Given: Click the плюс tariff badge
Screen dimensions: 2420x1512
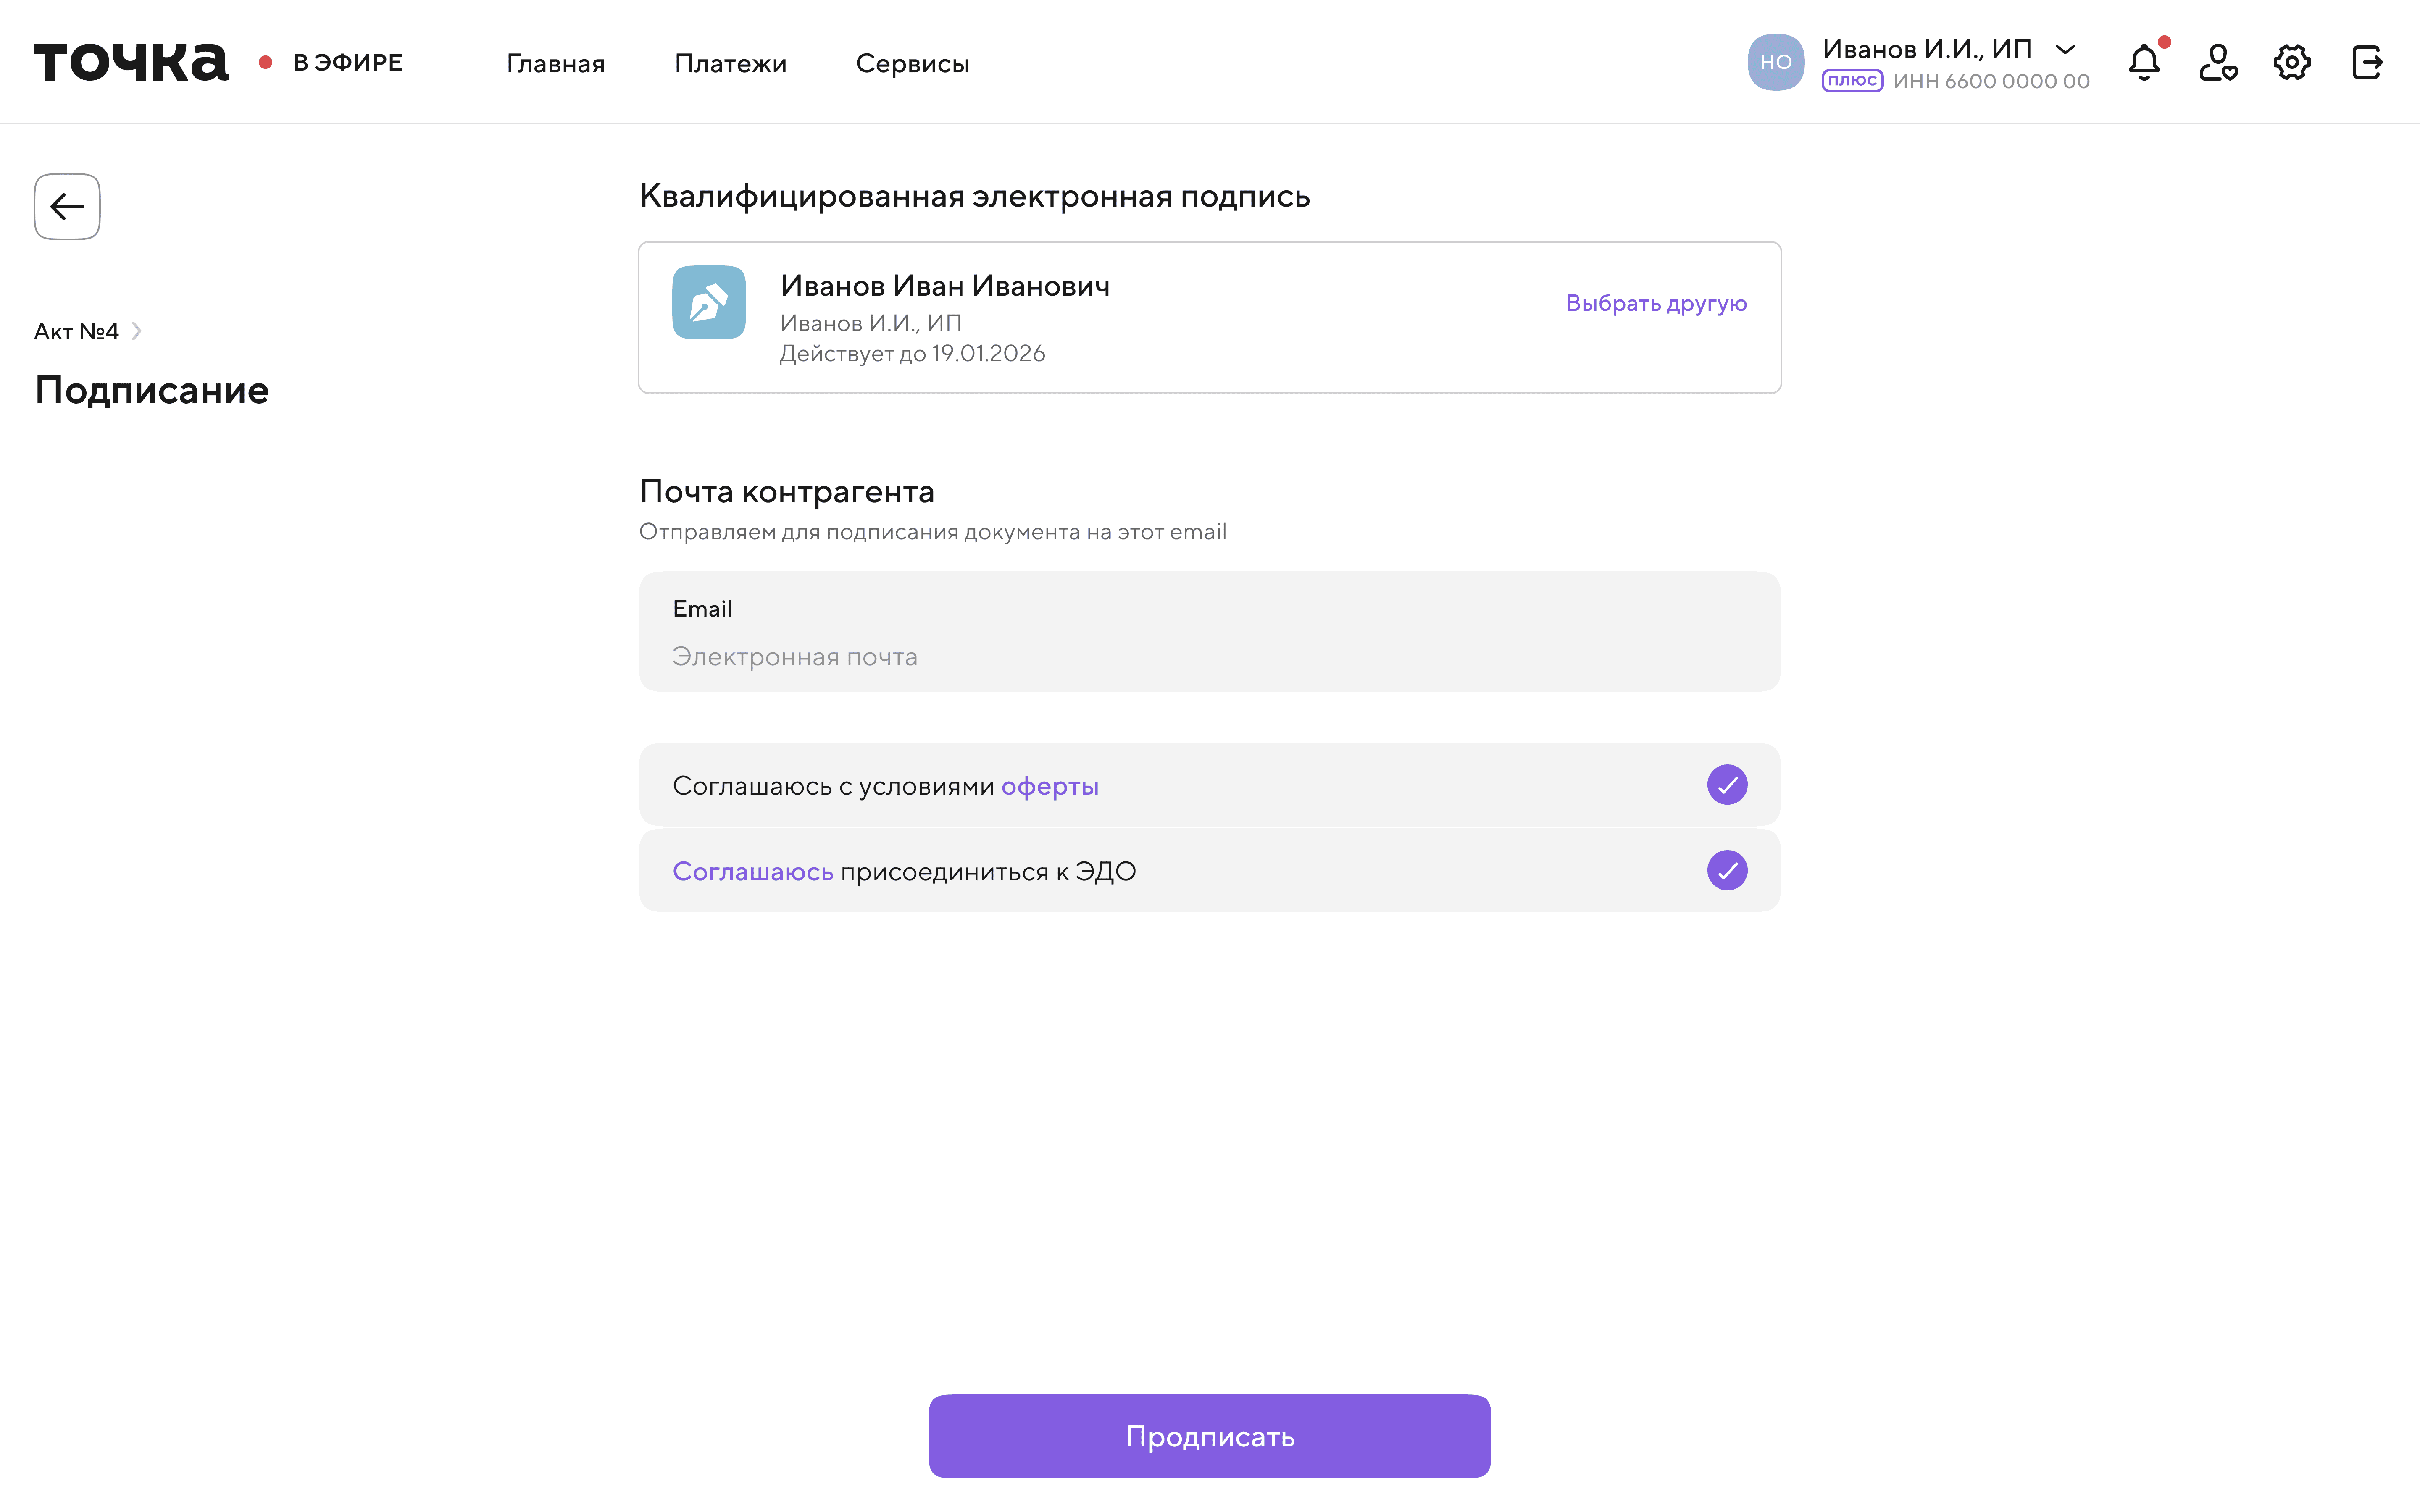Looking at the screenshot, I should [x=1852, y=81].
